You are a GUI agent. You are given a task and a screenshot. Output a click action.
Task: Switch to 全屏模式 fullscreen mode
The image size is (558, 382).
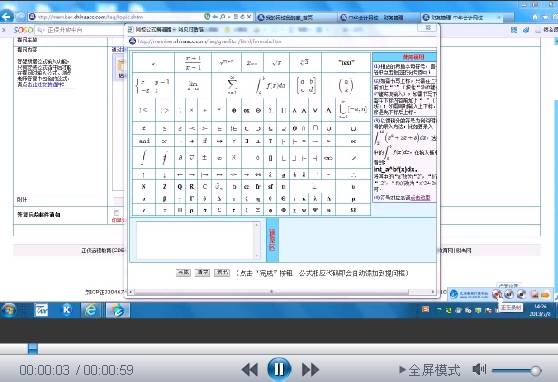430,370
